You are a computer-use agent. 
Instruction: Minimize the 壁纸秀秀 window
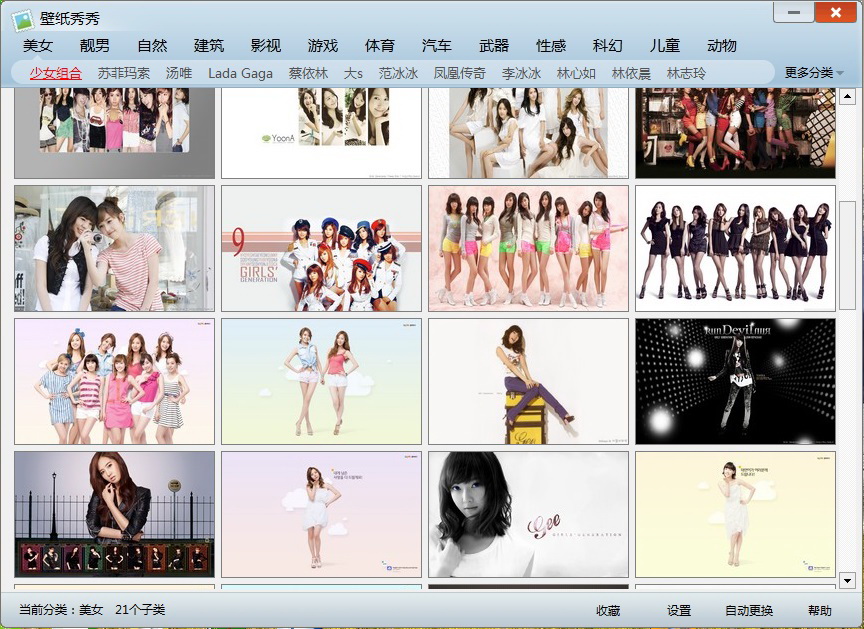point(794,12)
